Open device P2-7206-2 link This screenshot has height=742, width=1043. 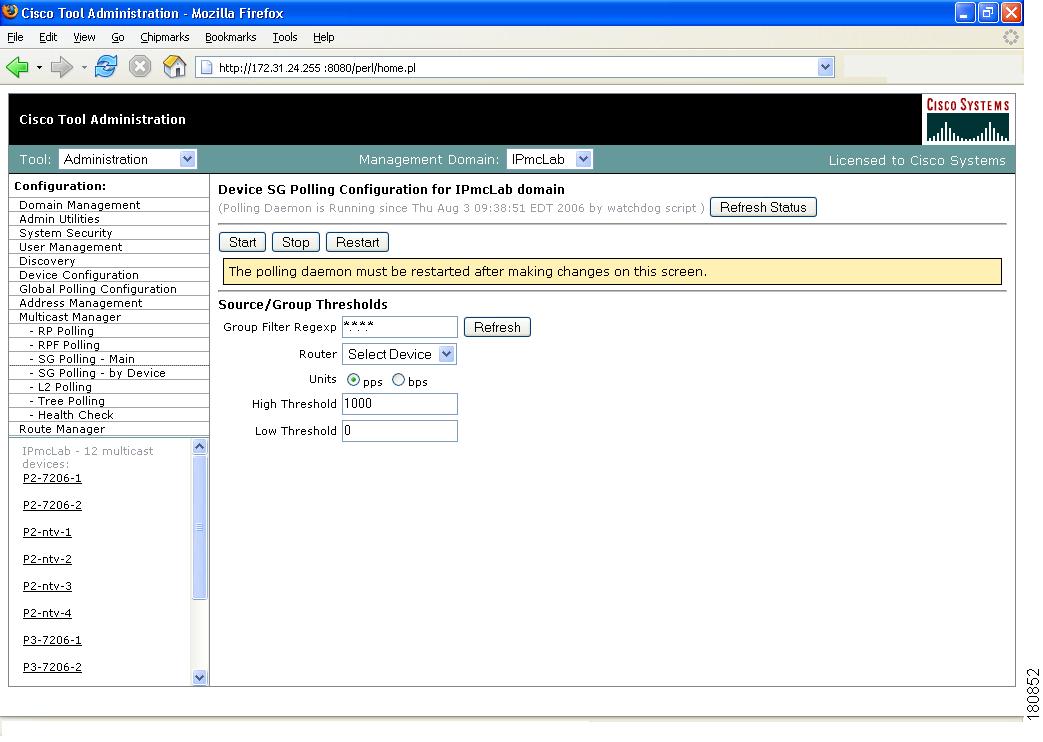click(x=52, y=505)
